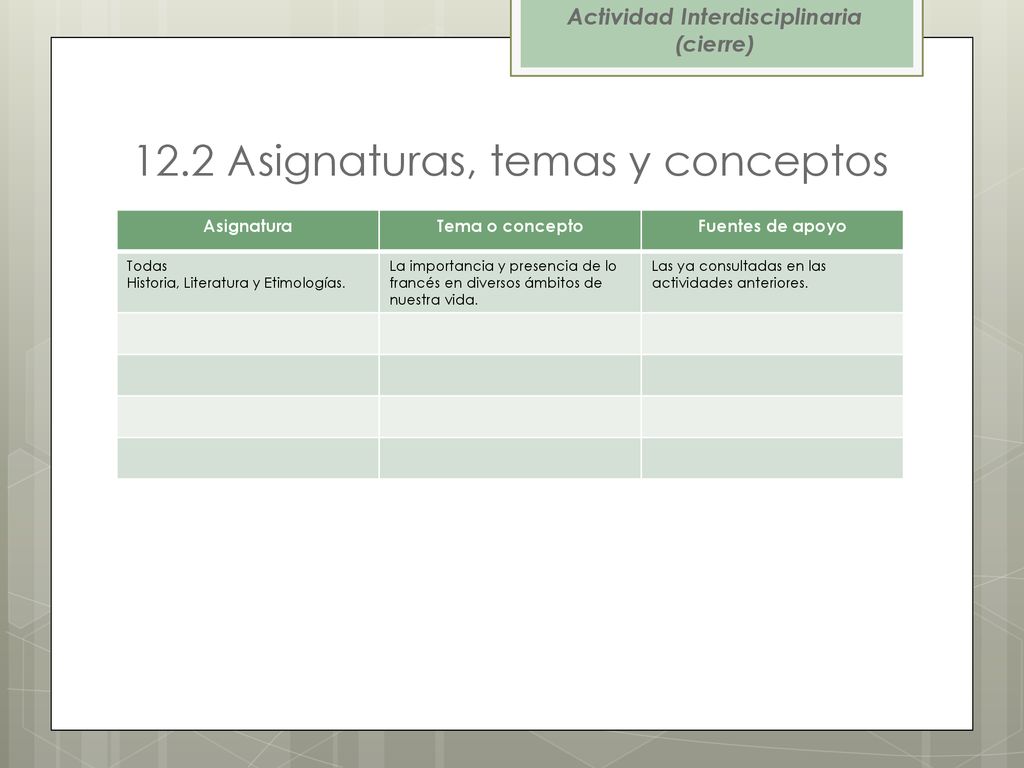Click the 'Todas' text in the first row

coord(147,266)
